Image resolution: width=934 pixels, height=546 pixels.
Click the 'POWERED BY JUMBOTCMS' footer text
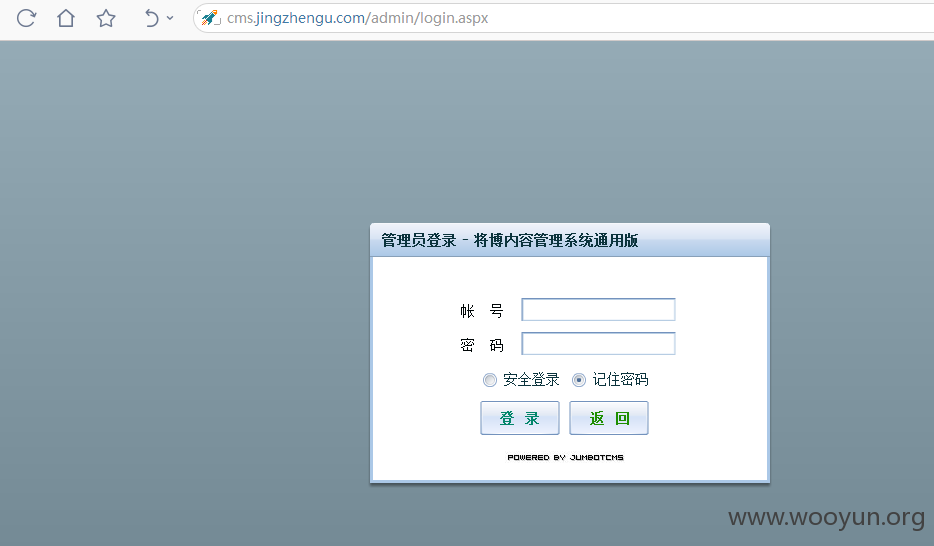point(565,457)
